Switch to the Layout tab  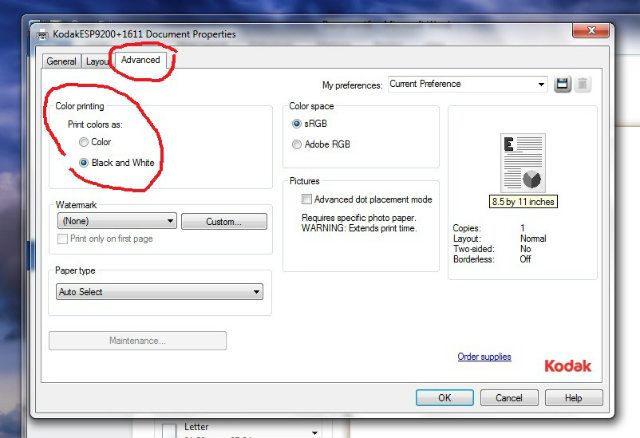pos(97,61)
